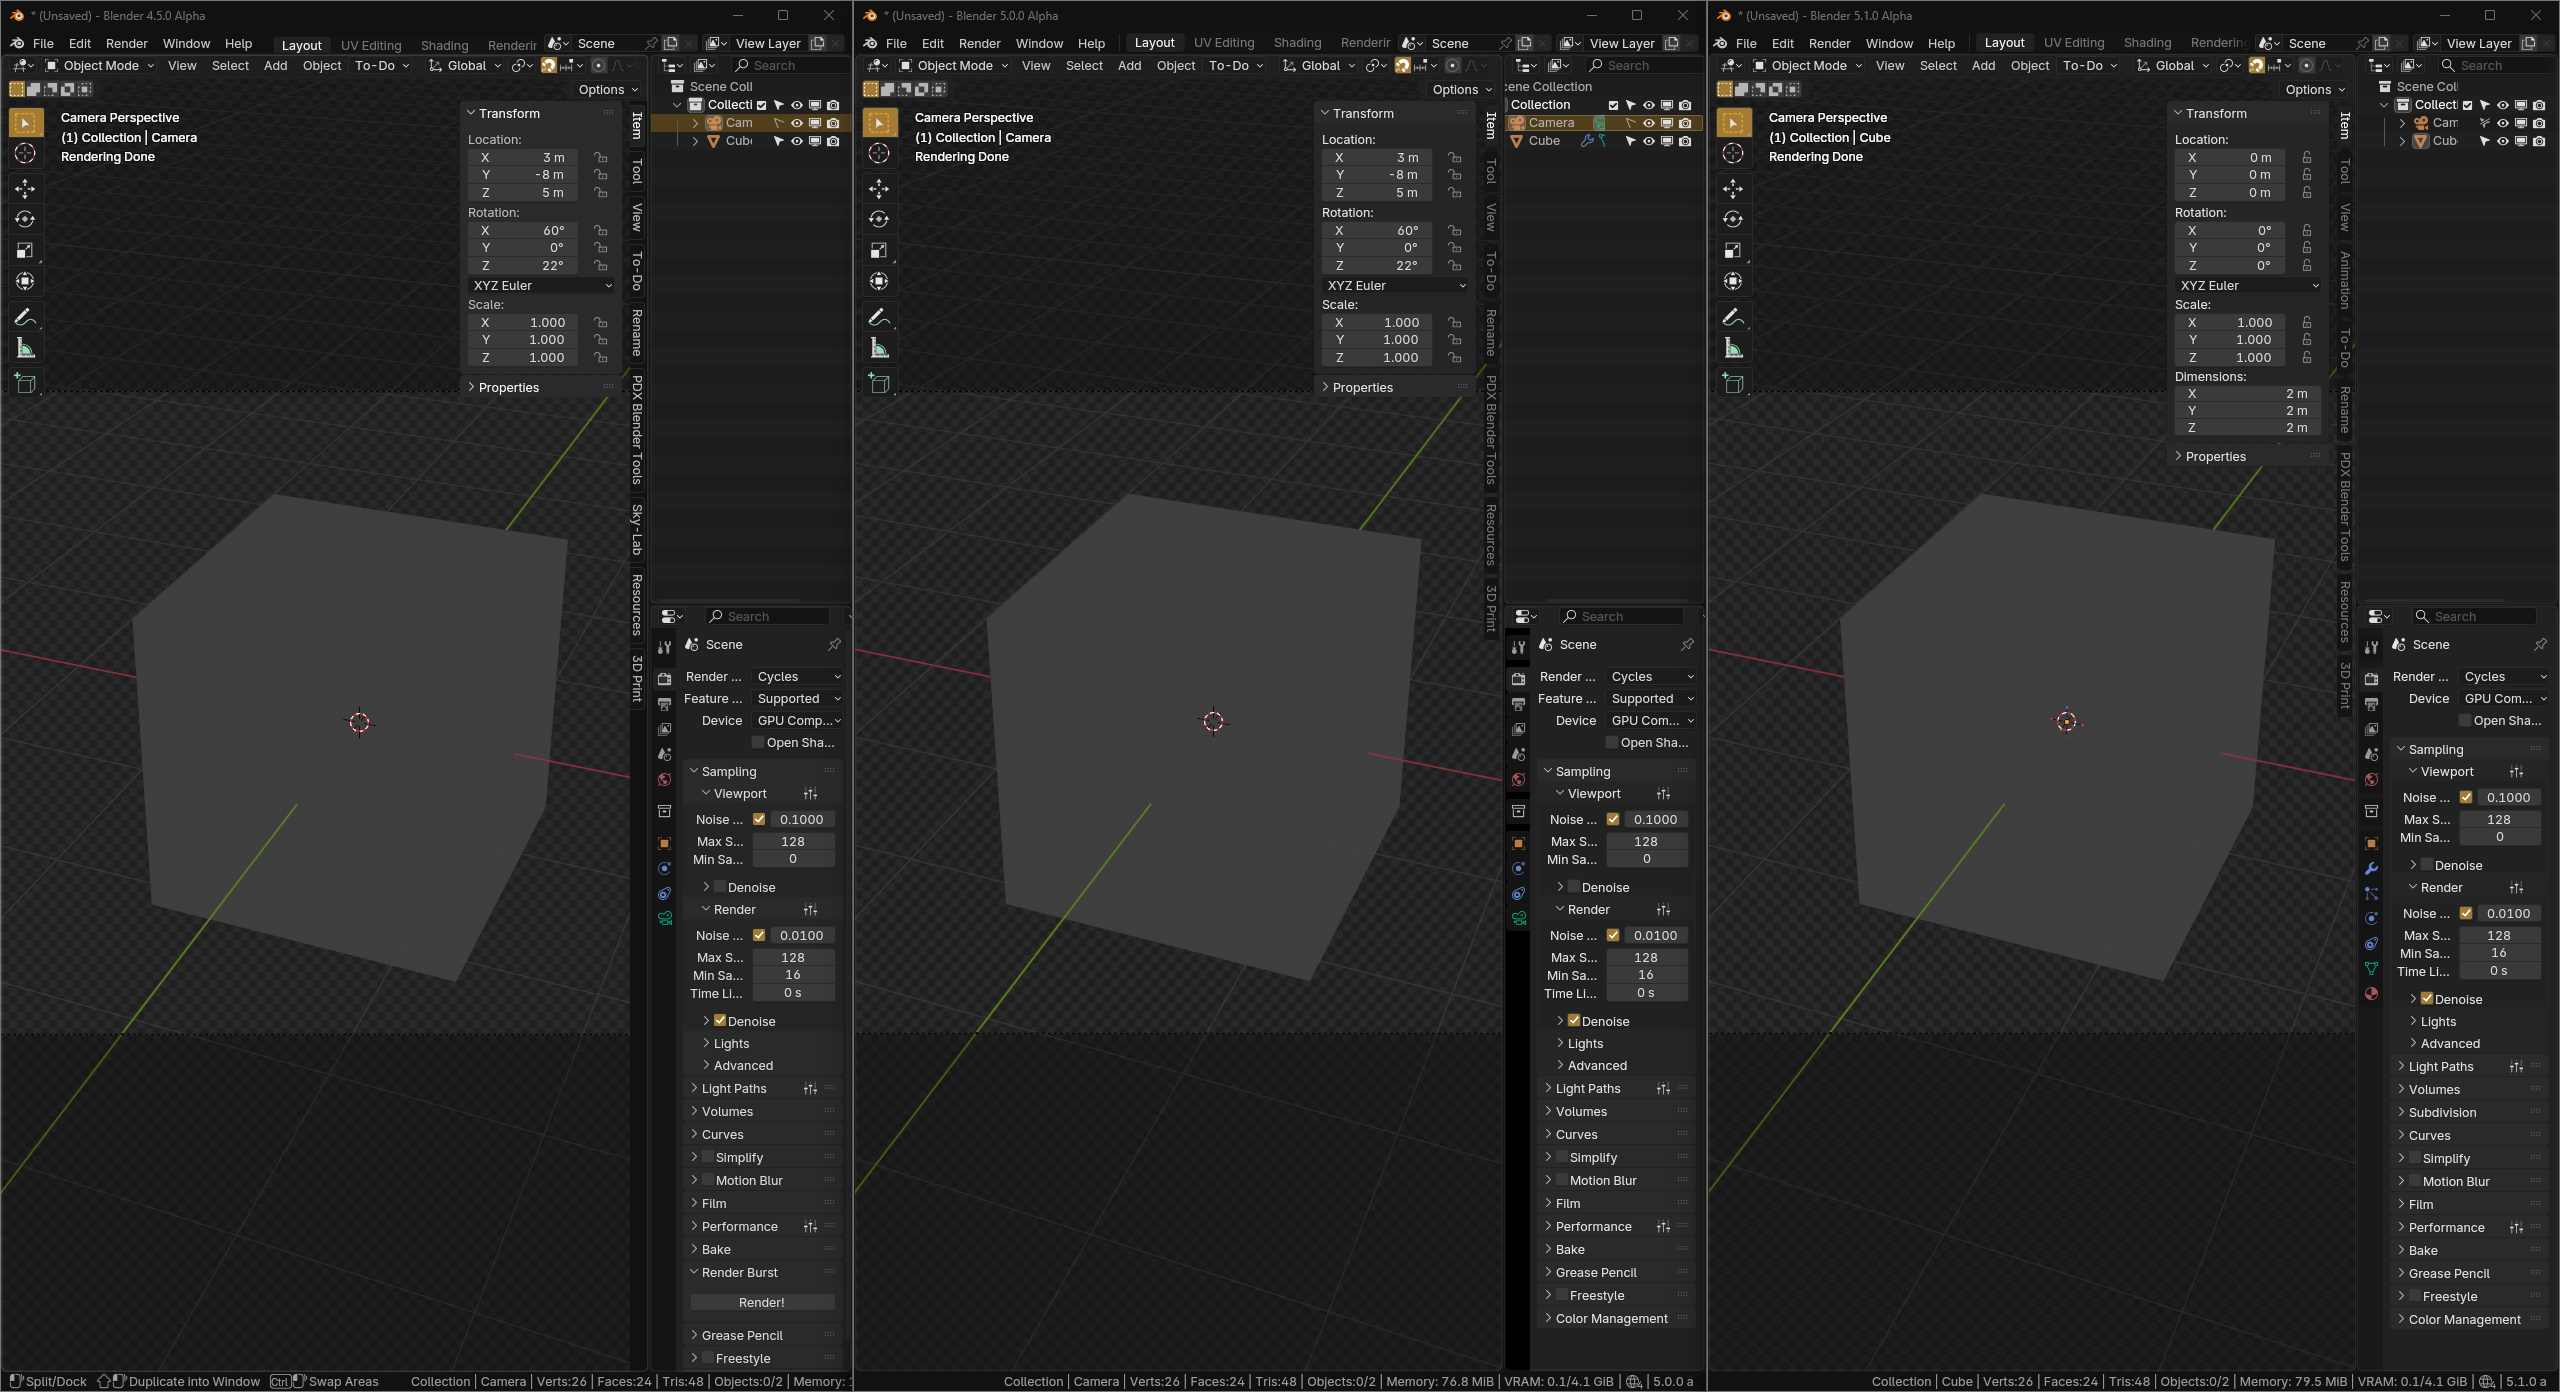The width and height of the screenshot is (2560, 1392).
Task: Open Options popover in Blender 5.0 viewport
Action: tap(1462, 89)
